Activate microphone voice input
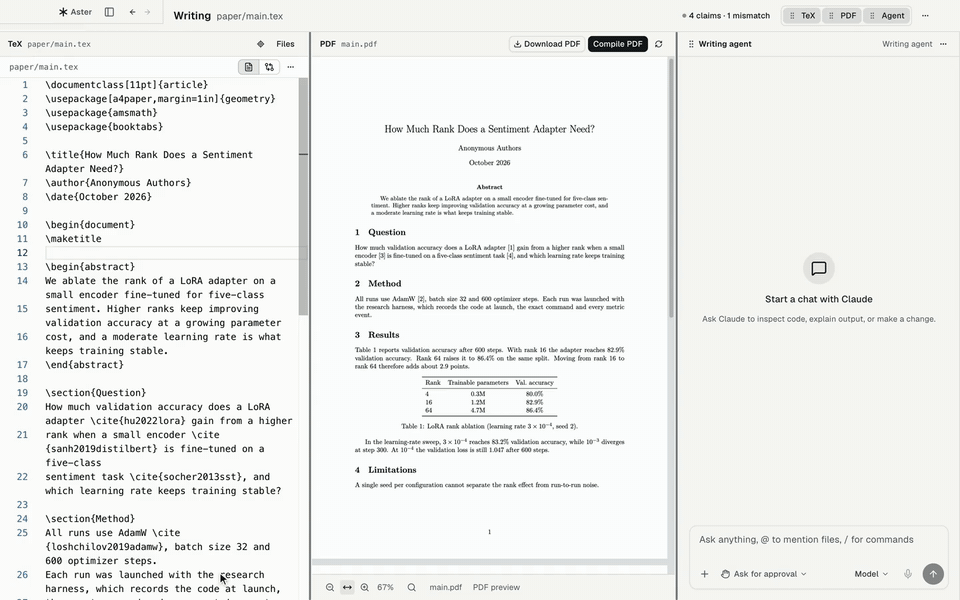 (908, 574)
